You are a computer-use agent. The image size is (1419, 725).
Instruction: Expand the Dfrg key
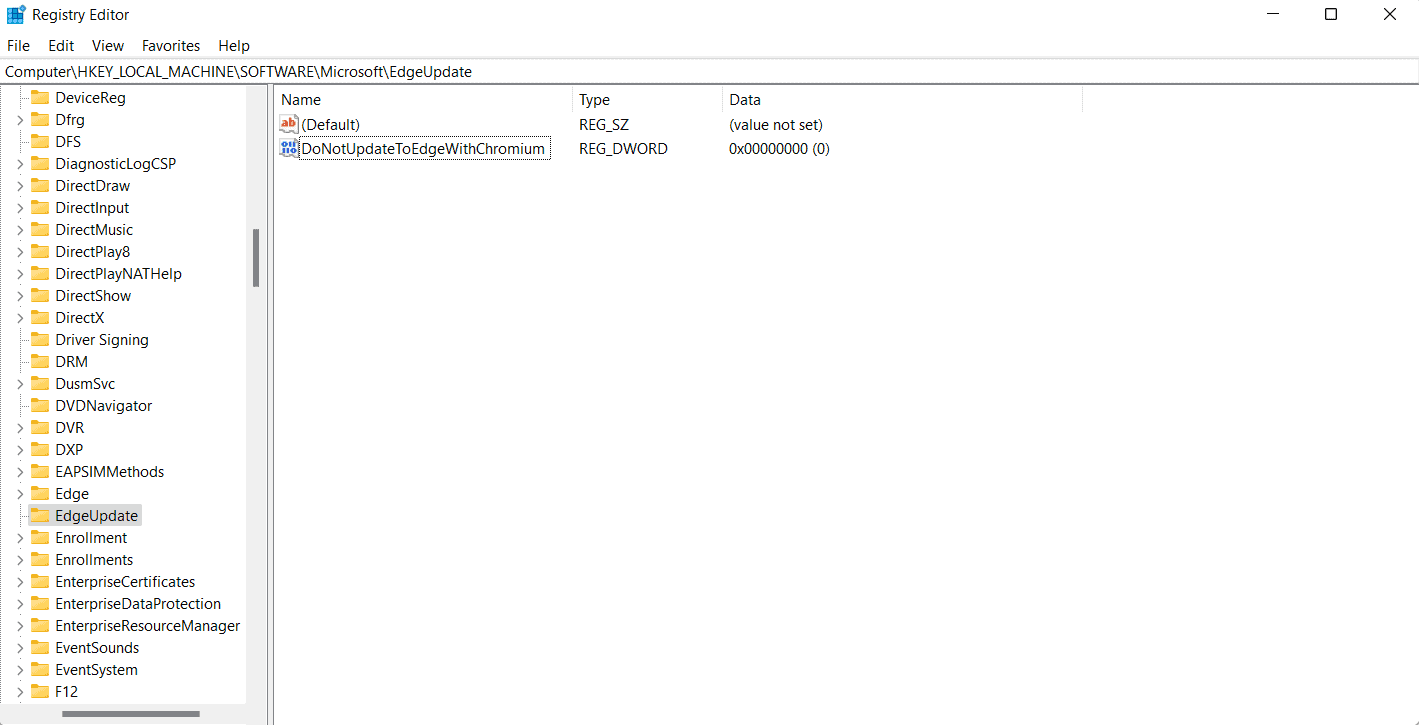[19, 120]
